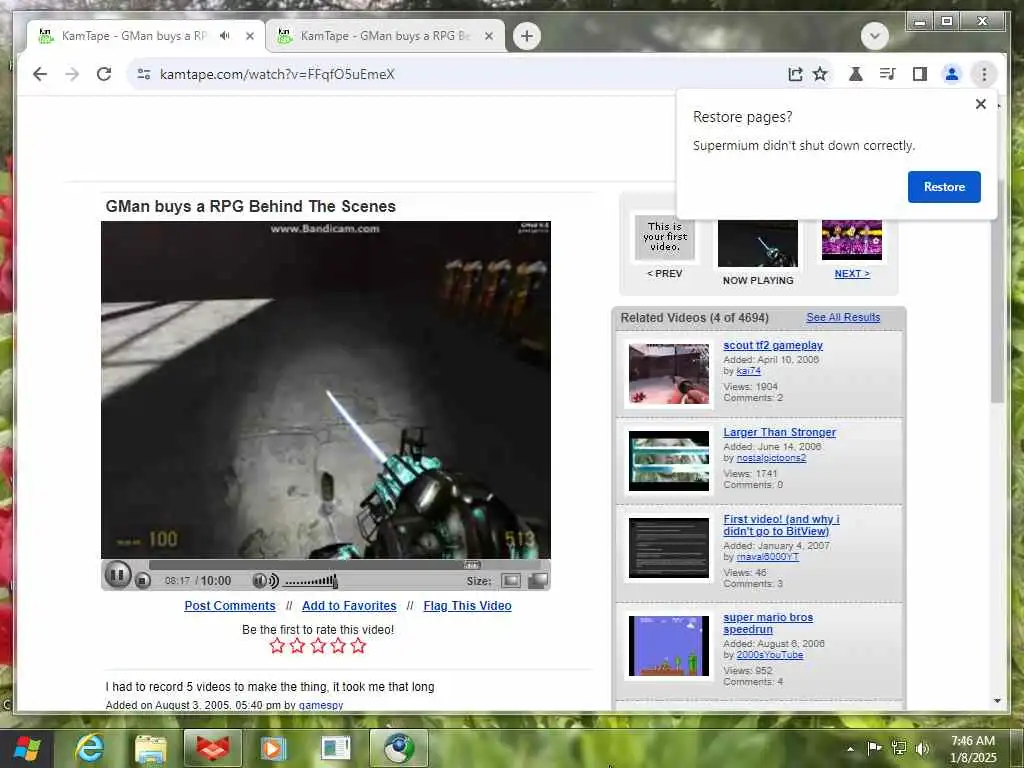This screenshot has width=1024, height=768.
Task: Open Action Center flag tray icon
Action: pos(874,748)
